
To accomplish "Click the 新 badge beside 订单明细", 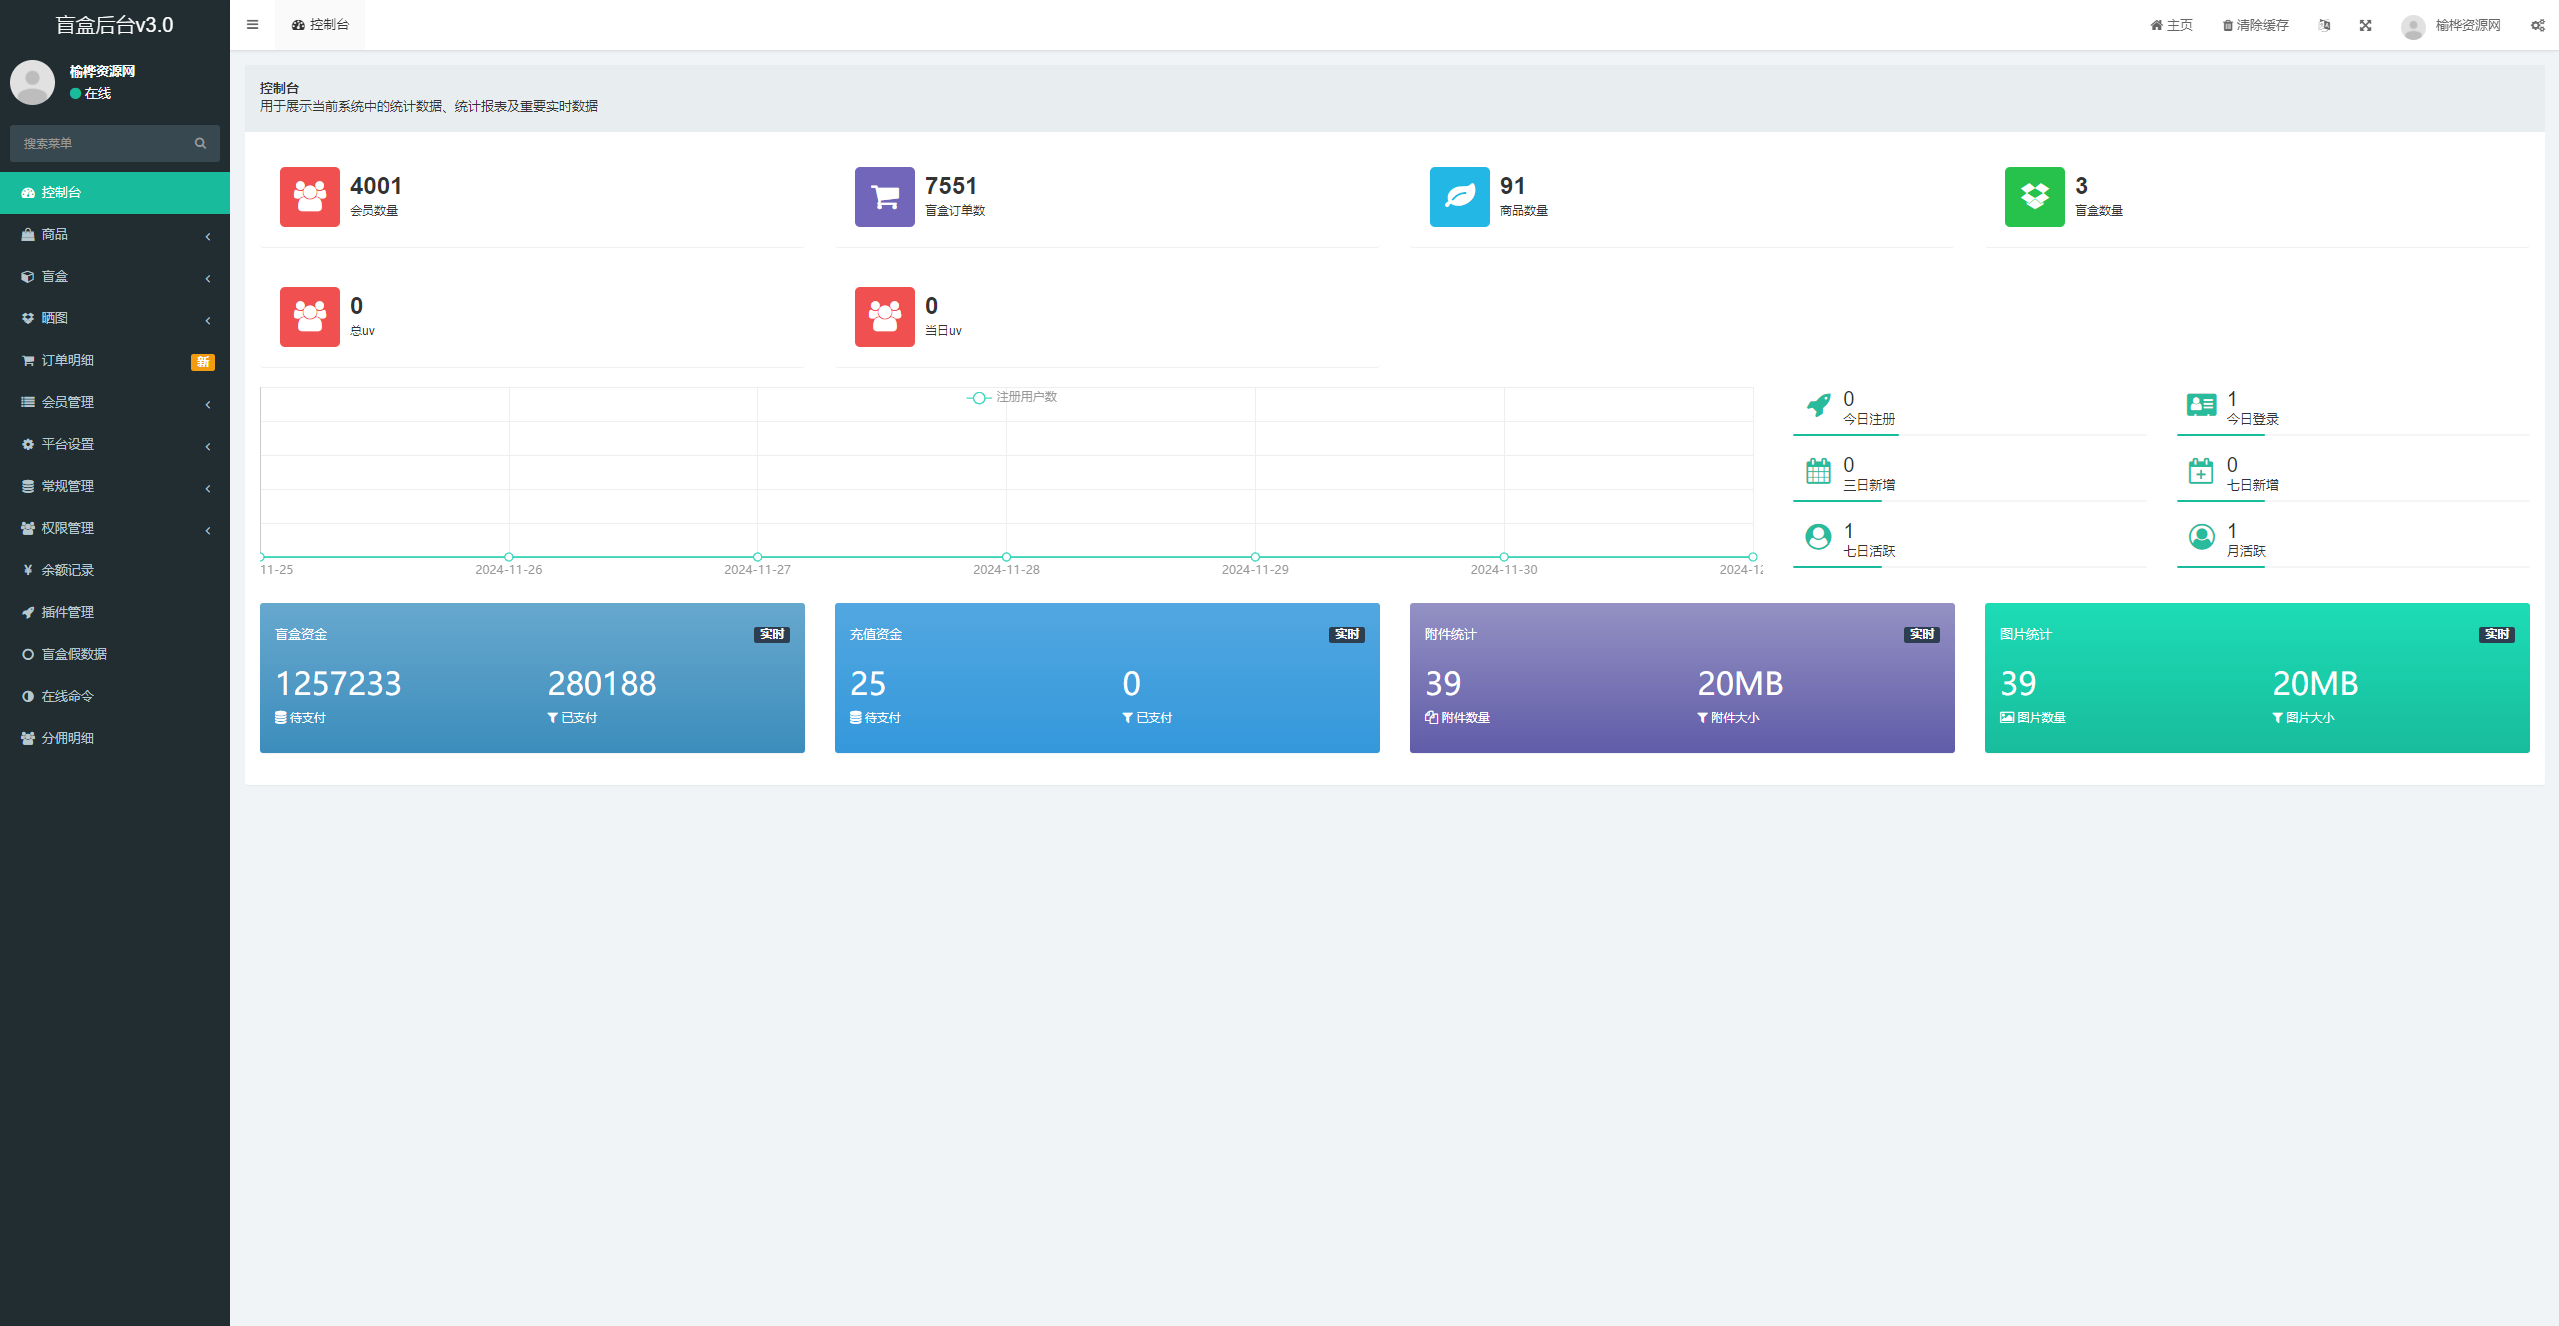I will pyautogui.click(x=203, y=362).
